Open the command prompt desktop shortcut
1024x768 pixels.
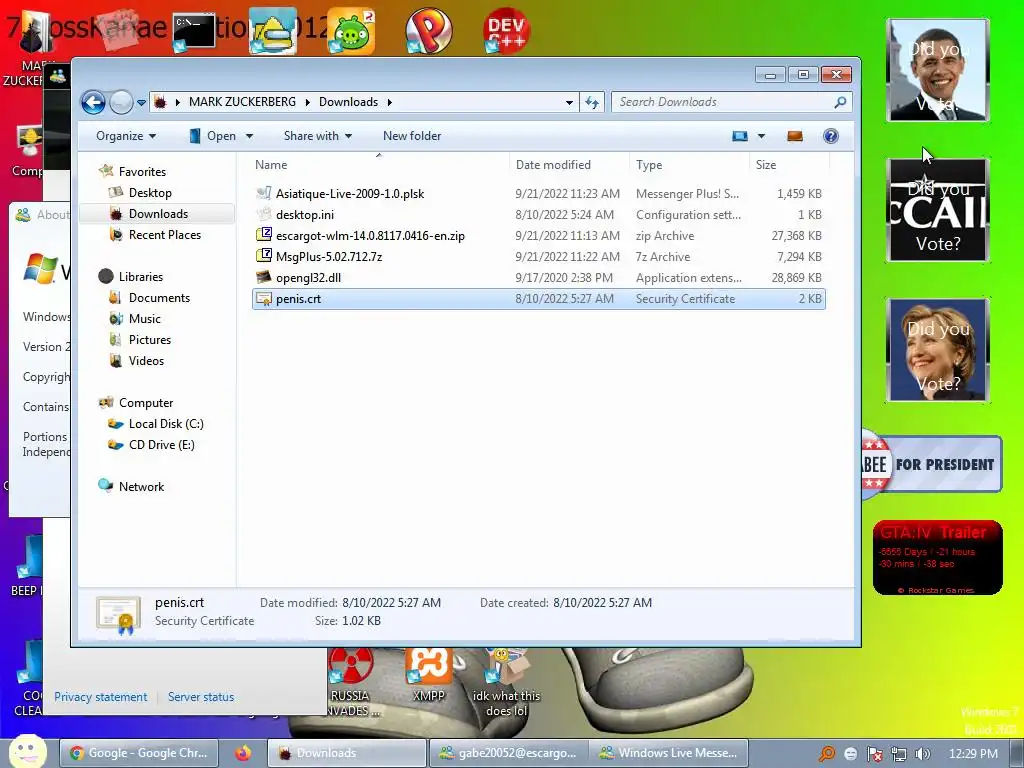[x=194, y=31]
